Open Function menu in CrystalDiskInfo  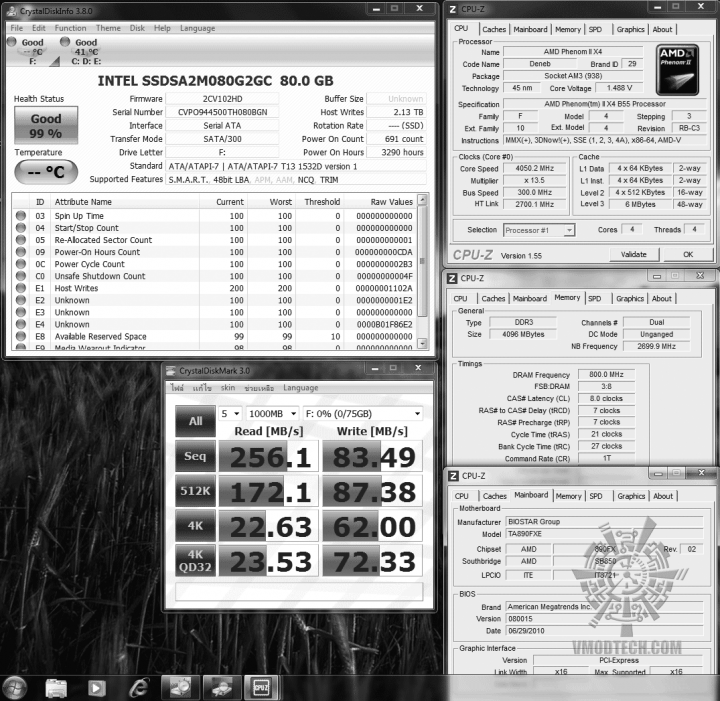[70, 28]
